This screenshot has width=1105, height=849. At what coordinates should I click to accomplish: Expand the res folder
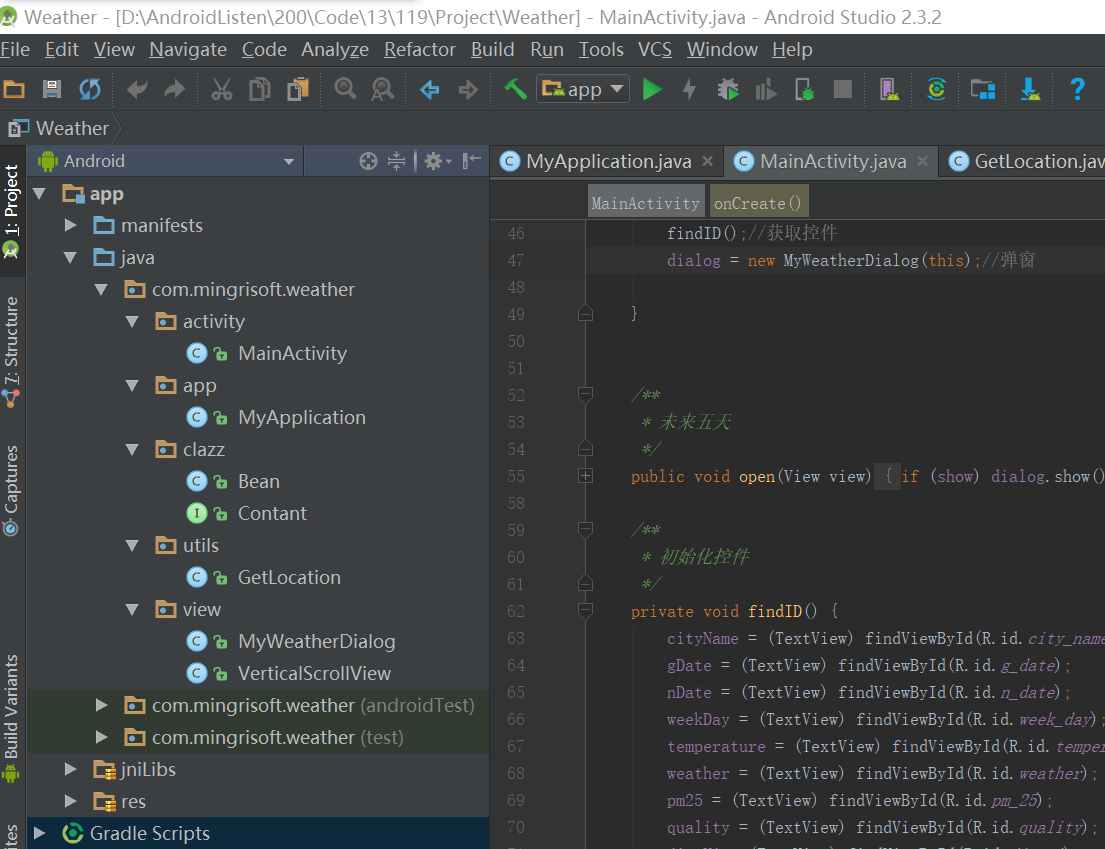point(70,802)
